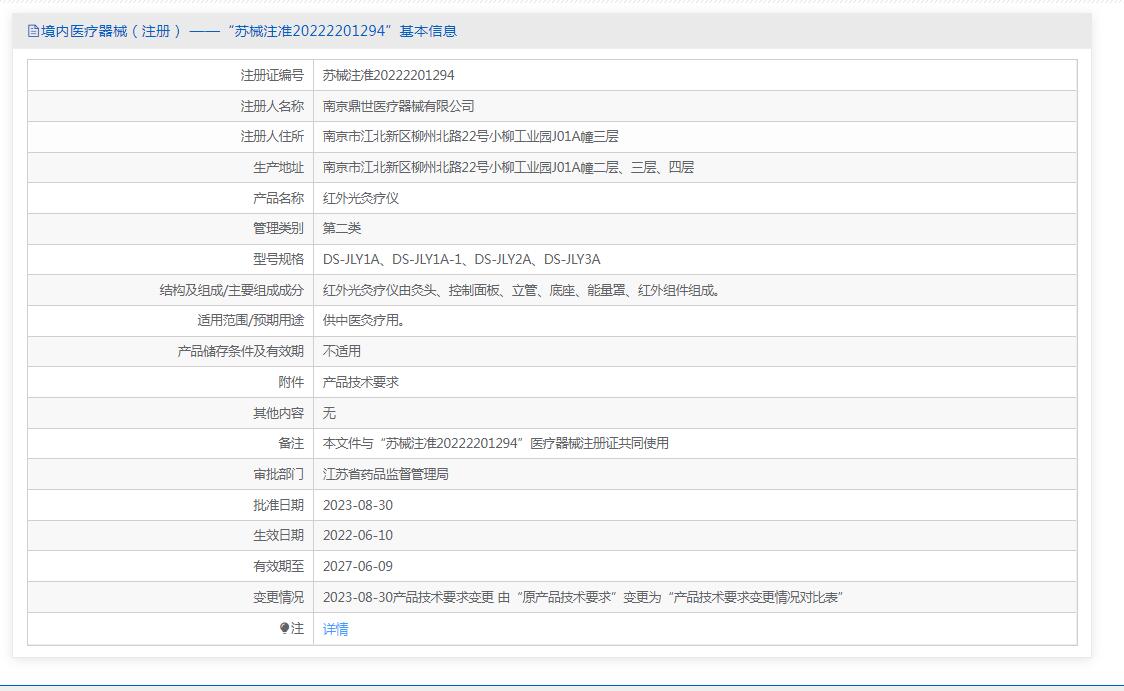This screenshot has height=691, width=1124.
Task: Select the 注册证编号 value 苏械注准20222201294
Action: pos(389,75)
